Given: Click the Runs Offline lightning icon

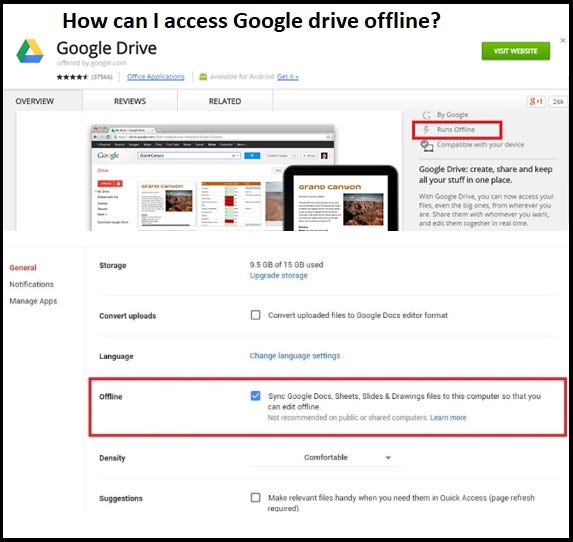Looking at the screenshot, I should [x=426, y=129].
